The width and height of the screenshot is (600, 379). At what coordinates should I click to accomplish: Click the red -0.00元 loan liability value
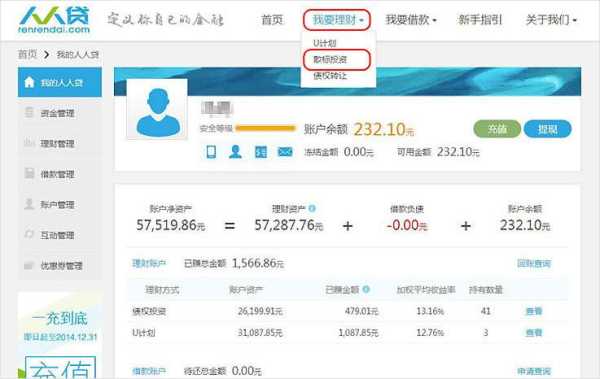(x=407, y=225)
